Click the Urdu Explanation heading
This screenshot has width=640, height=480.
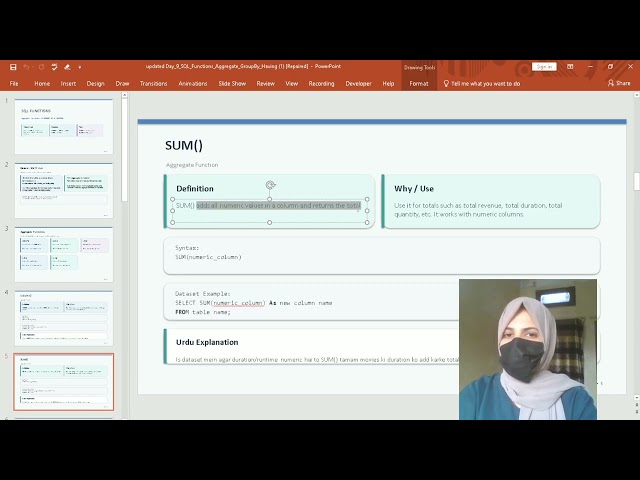[207, 342]
